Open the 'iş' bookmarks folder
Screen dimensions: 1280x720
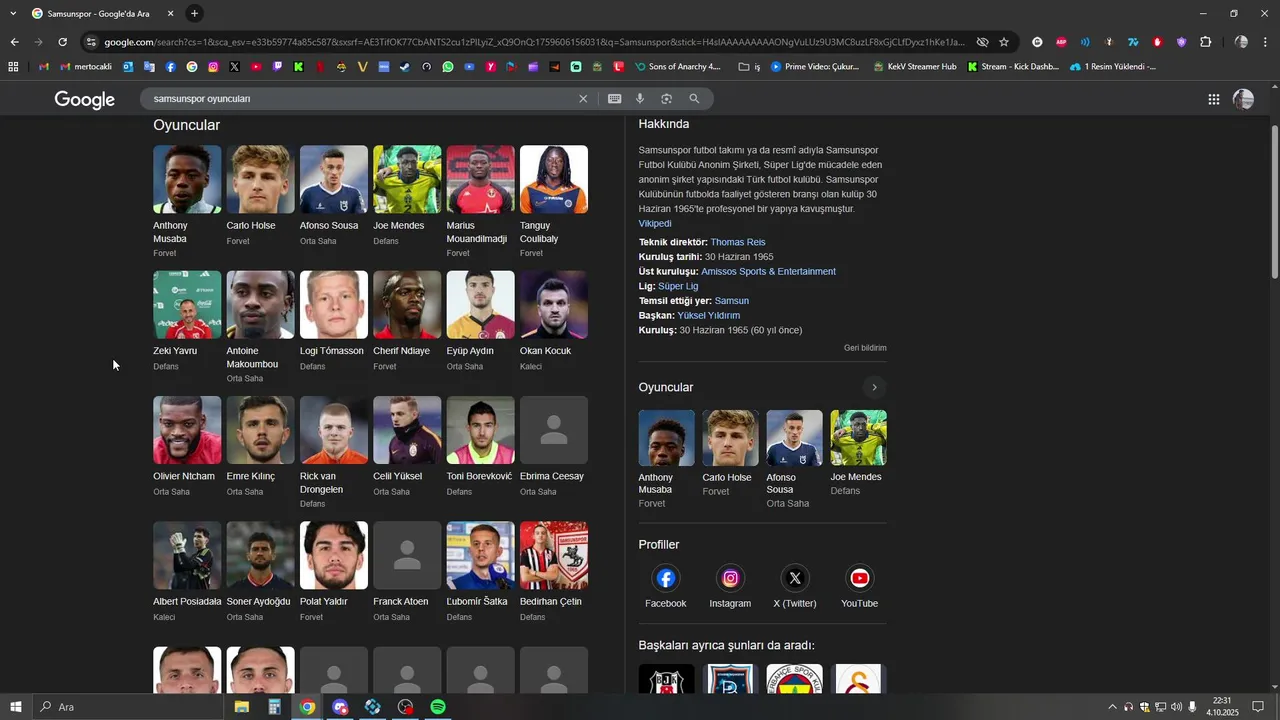[x=749, y=67]
